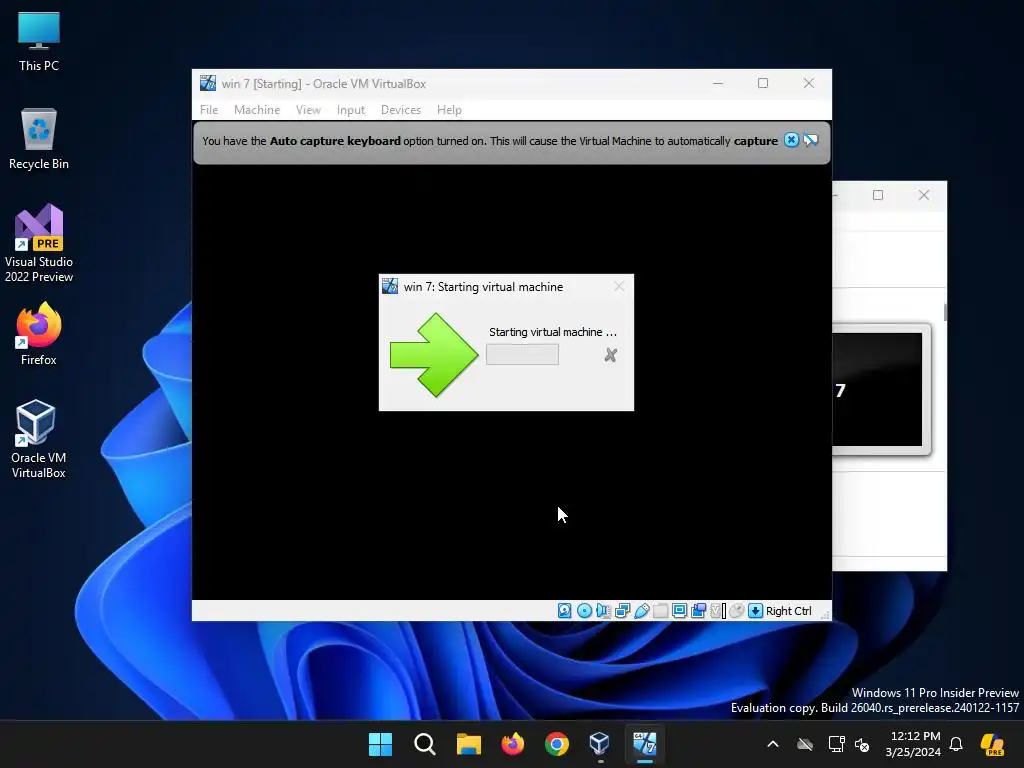Open the Machine menu
The image size is (1024, 768).
tap(257, 110)
